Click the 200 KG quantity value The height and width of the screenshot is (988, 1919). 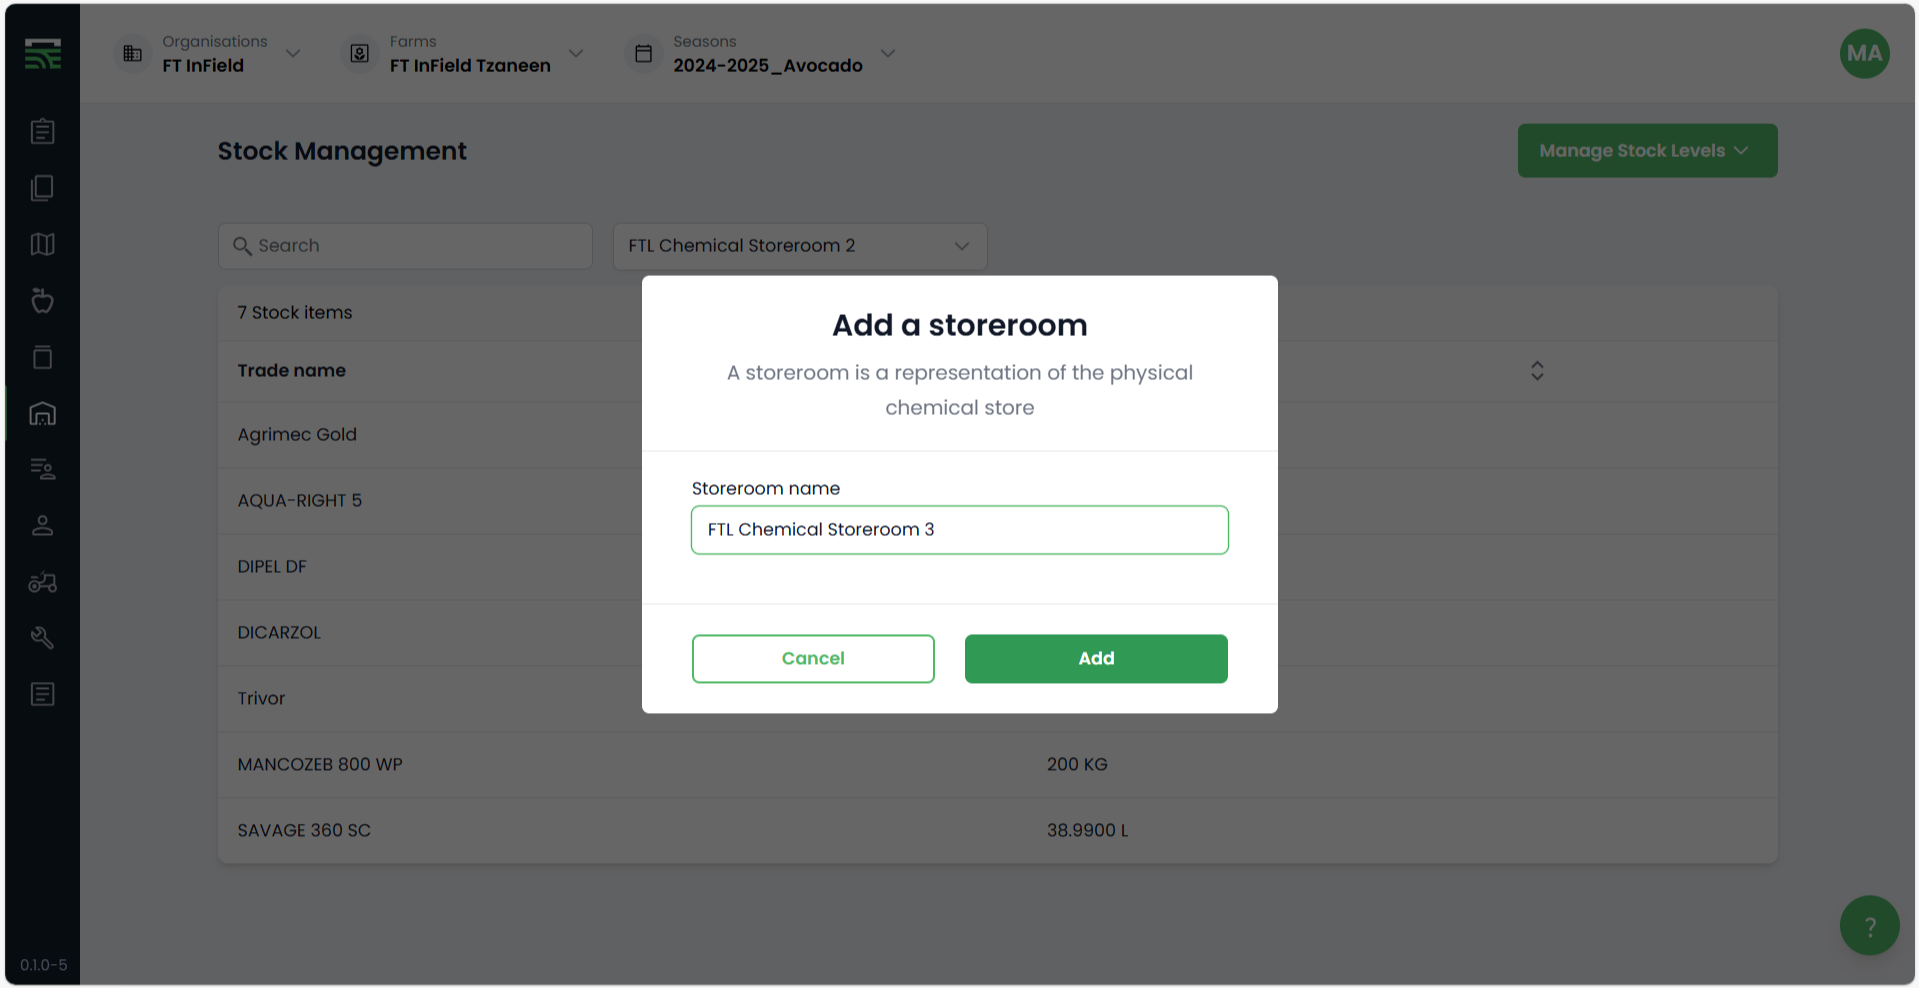[x=1077, y=765]
